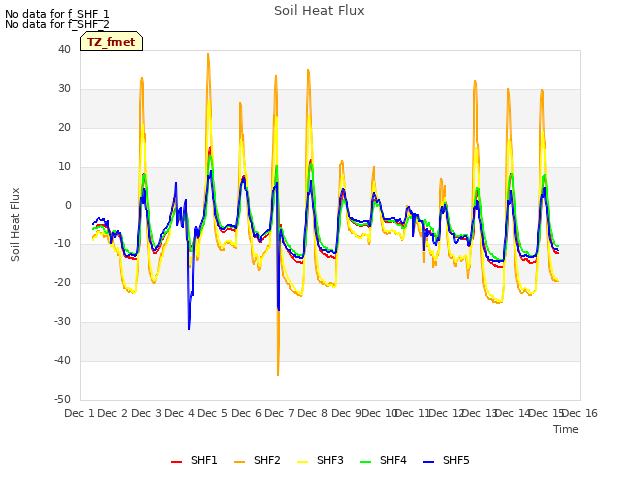The height and width of the screenshot is (480, 640).
Task: Click the blue SHF5 dip near -32 on Dec 4
Action: point(189,328)
